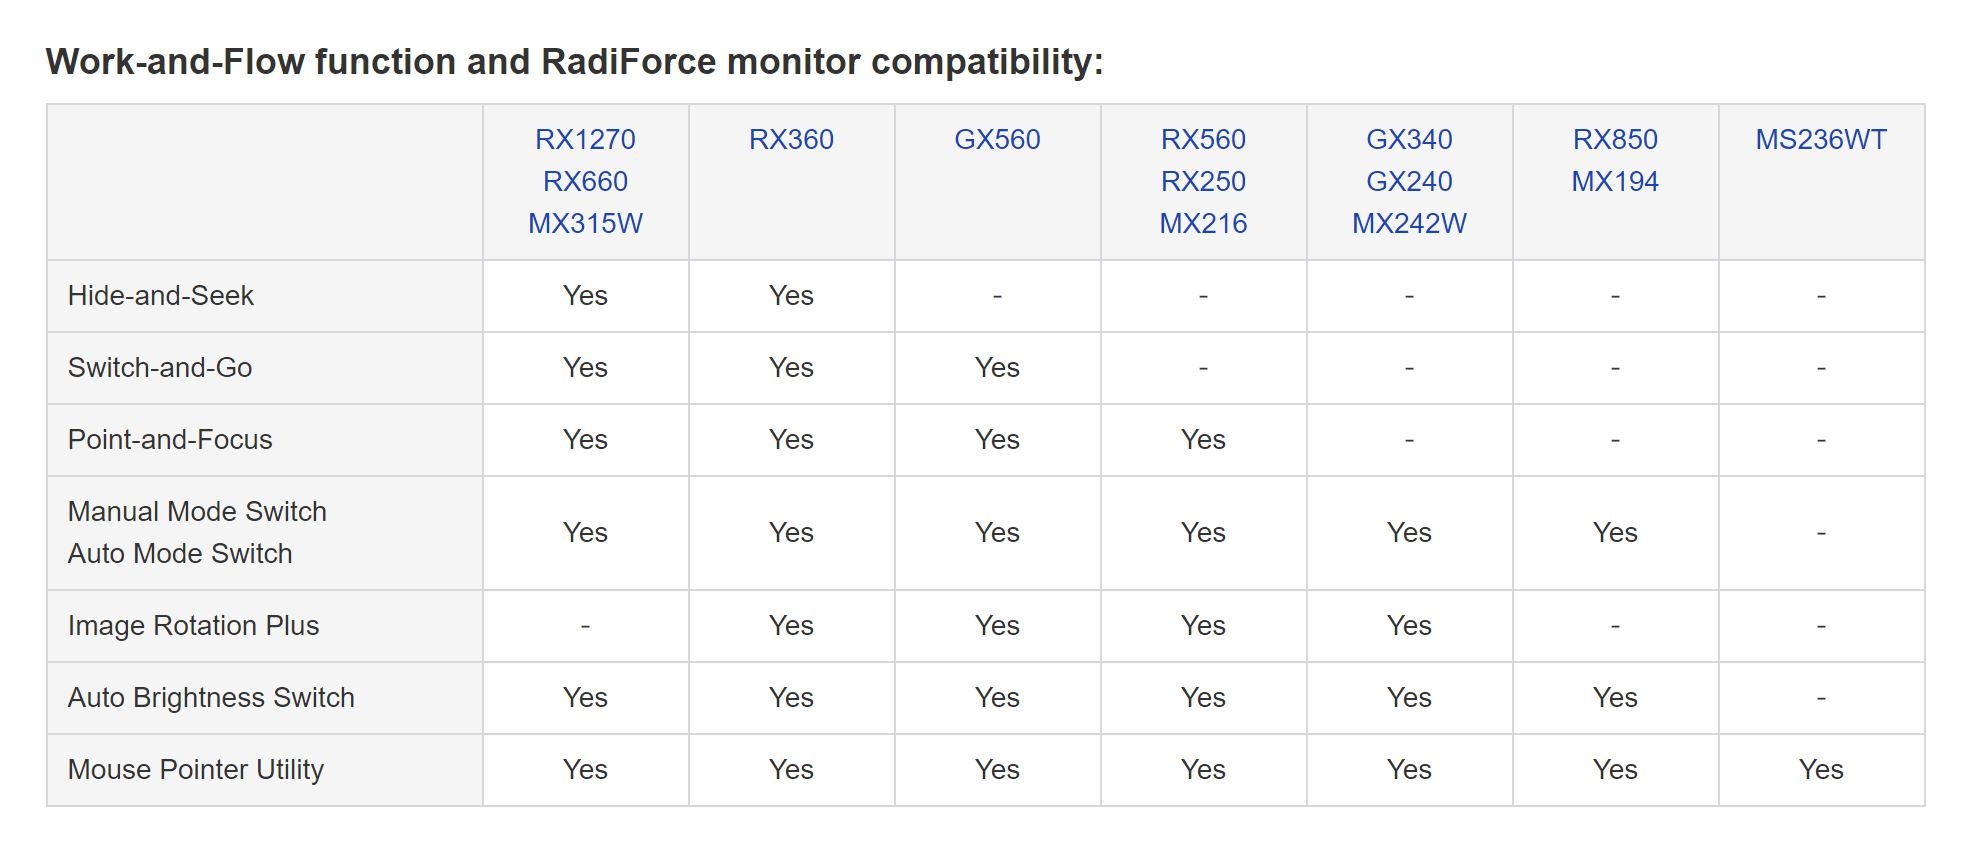The height and width of the screenshot is (856, 1988).
Task: Click the Mouse Pointer Utility row label
Action: [x=196, y=769]
